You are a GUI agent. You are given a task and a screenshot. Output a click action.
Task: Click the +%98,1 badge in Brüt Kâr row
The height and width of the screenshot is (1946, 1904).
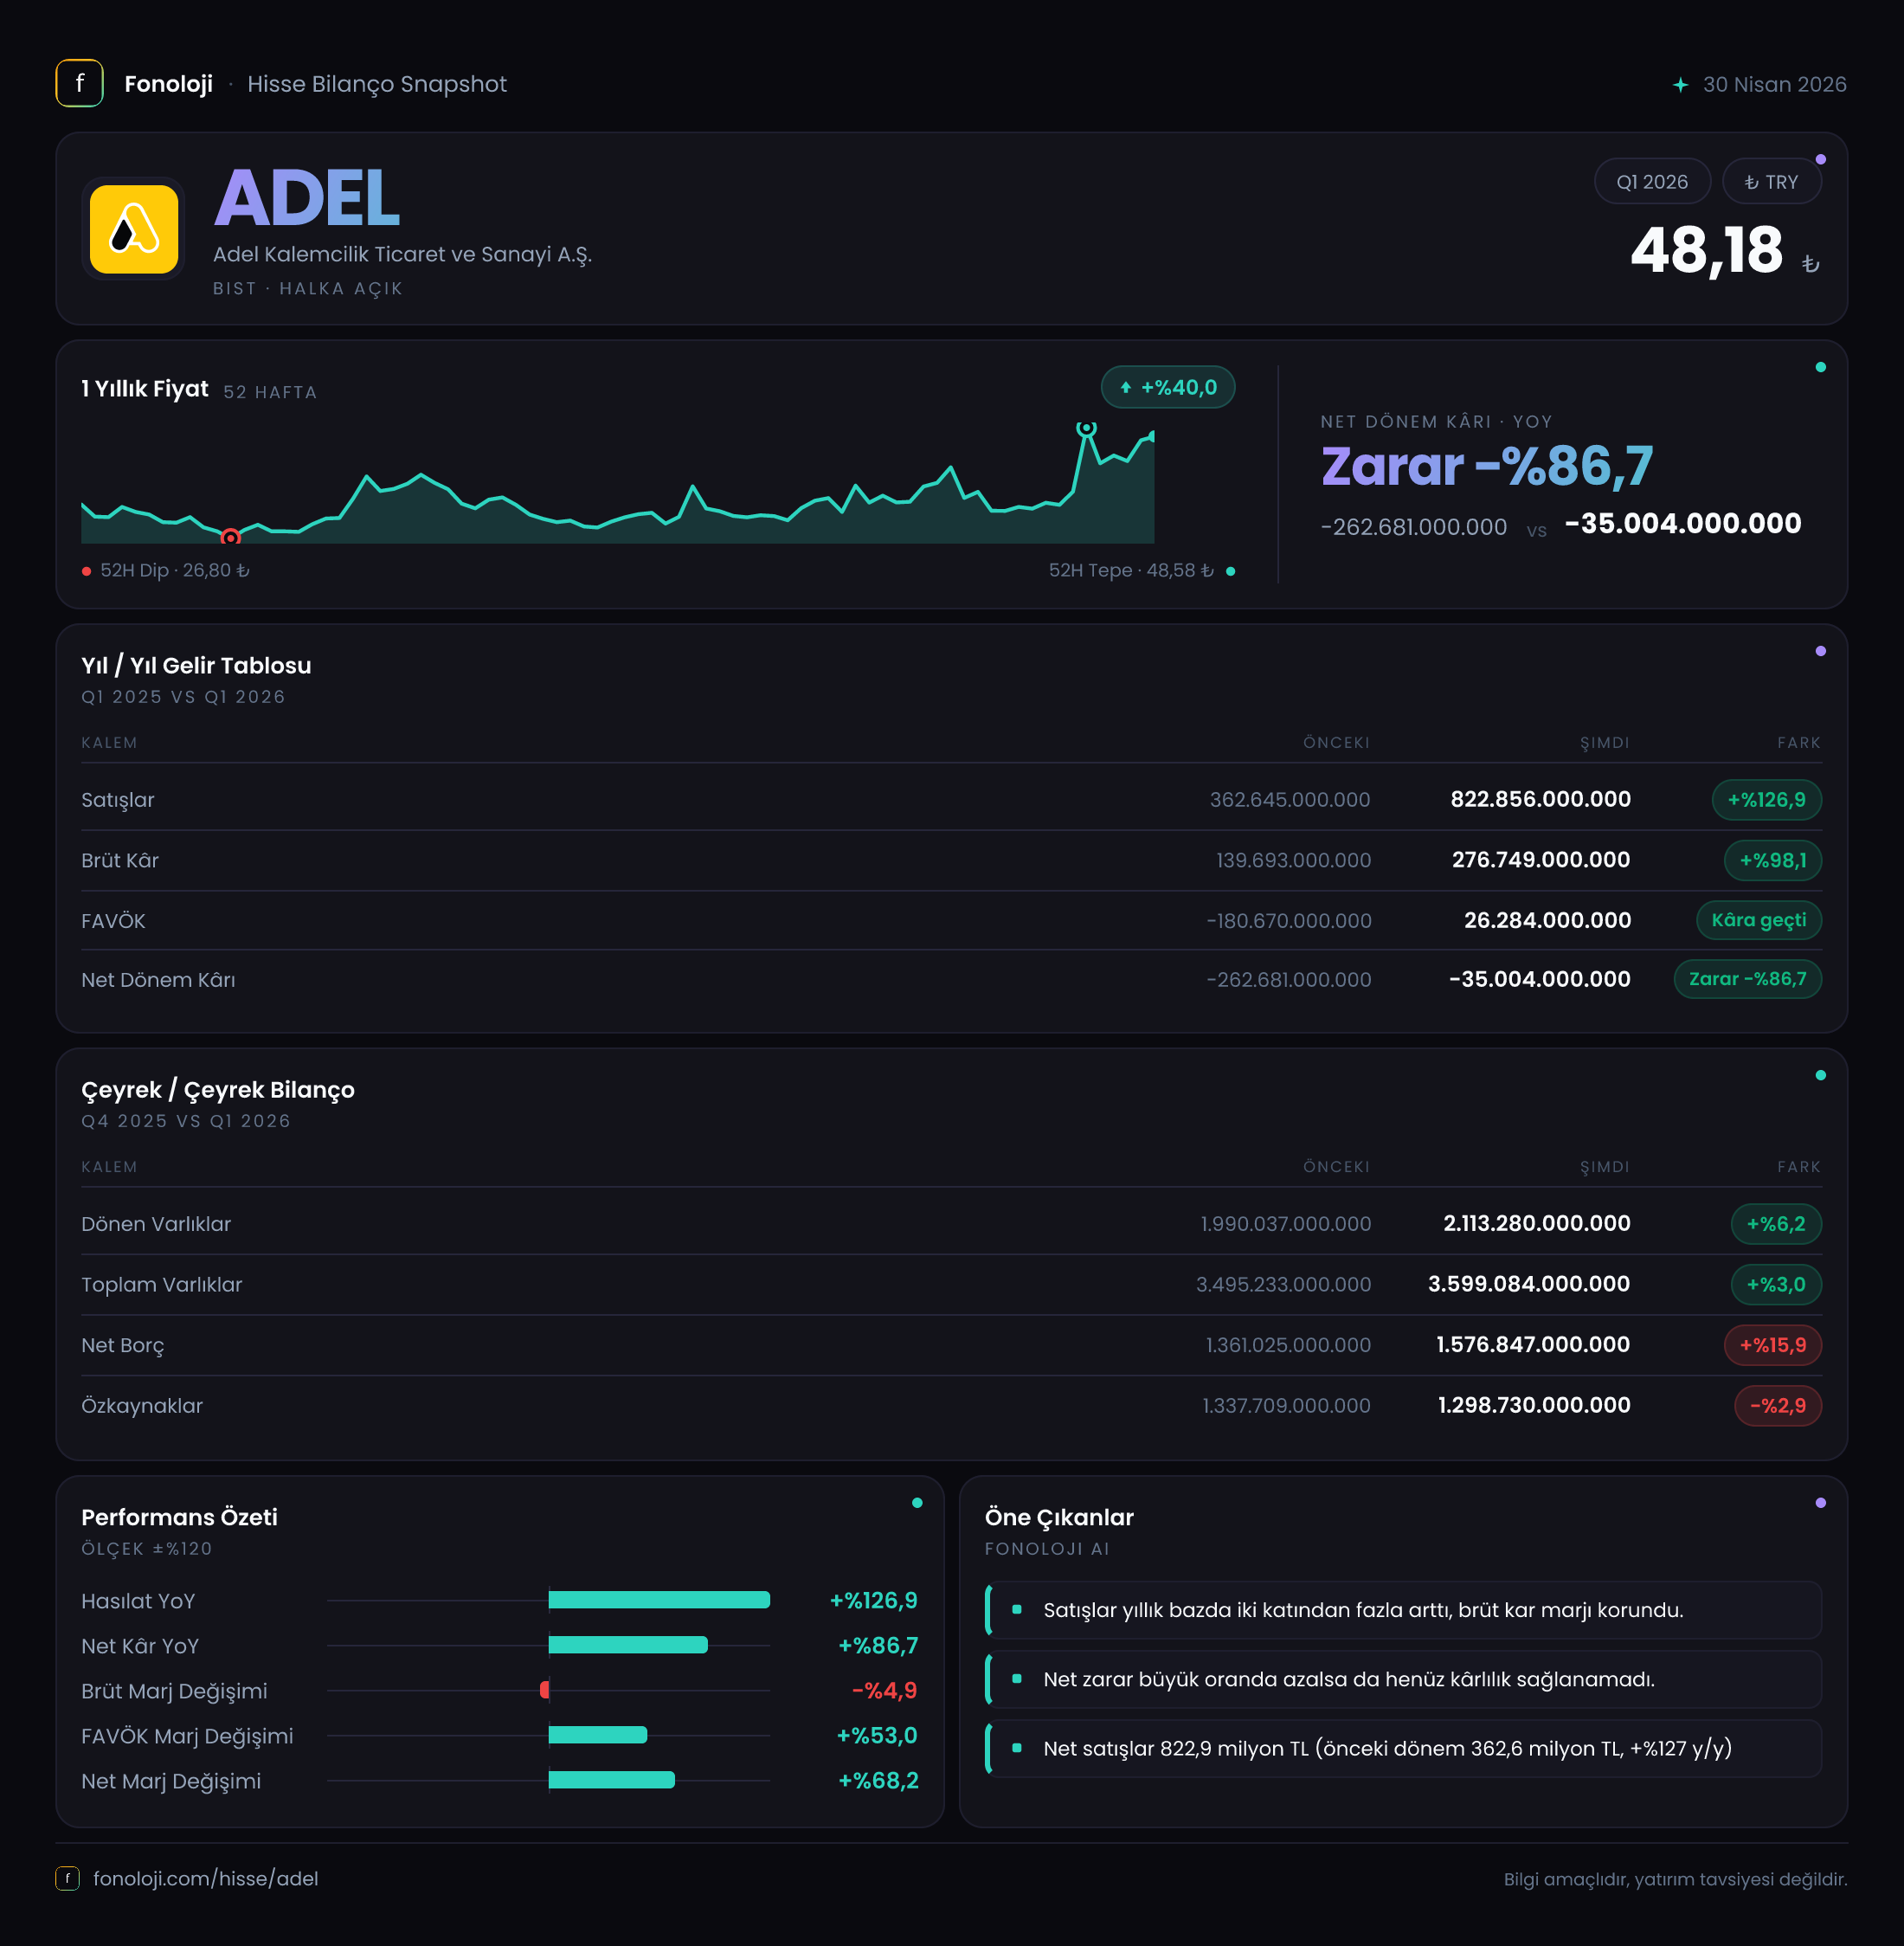tap(1773, 860)
